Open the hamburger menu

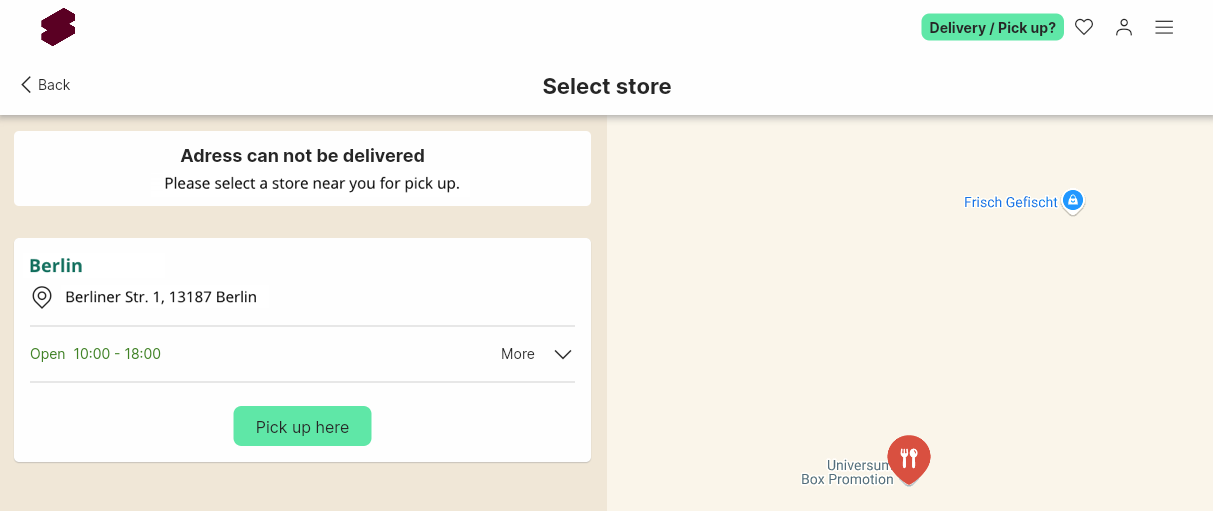1164,28
